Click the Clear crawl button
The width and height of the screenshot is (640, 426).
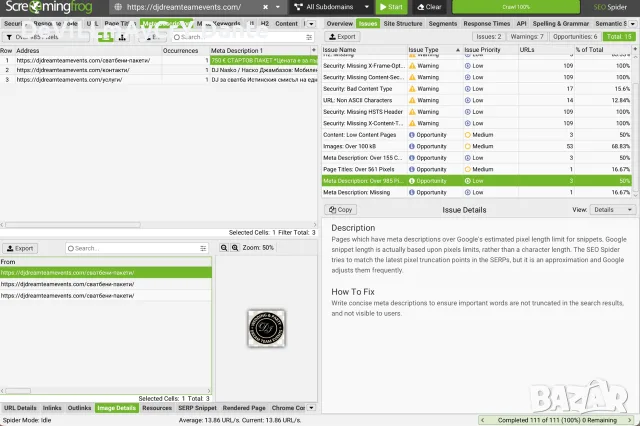click(429, 7)
